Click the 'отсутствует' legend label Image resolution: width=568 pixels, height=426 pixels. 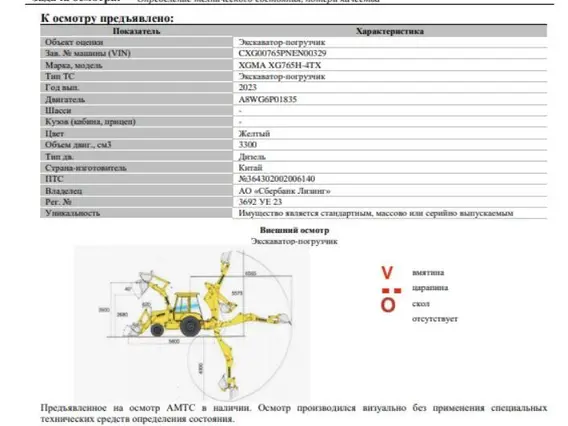point(435,319)
